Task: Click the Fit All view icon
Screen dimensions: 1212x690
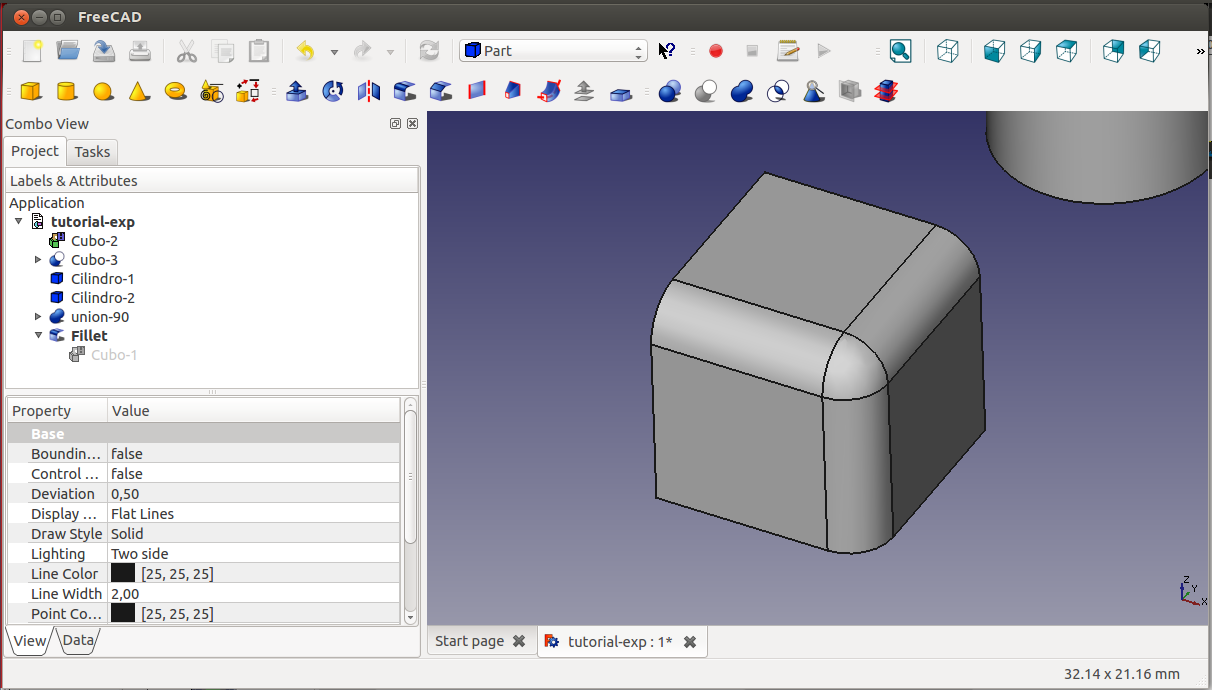Action: click(x=900, y=51)
